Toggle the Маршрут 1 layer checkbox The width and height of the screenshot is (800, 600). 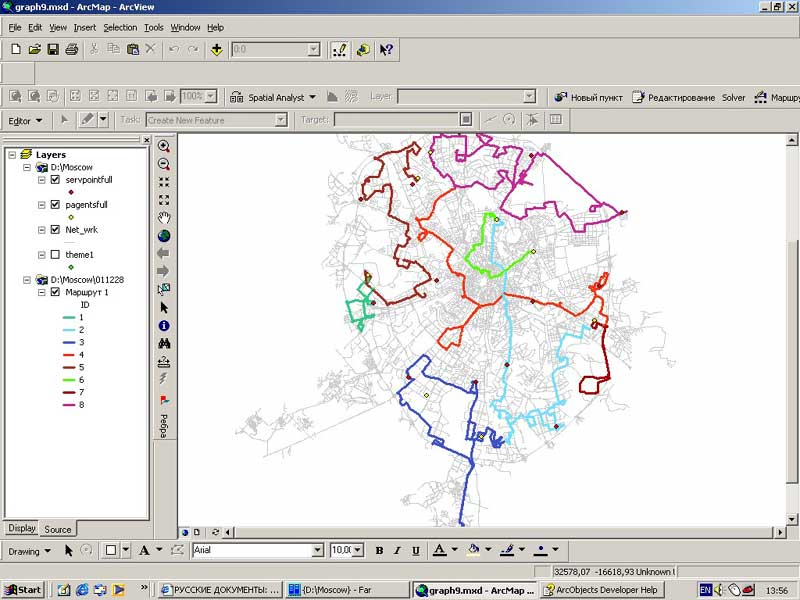pos(55,292)
